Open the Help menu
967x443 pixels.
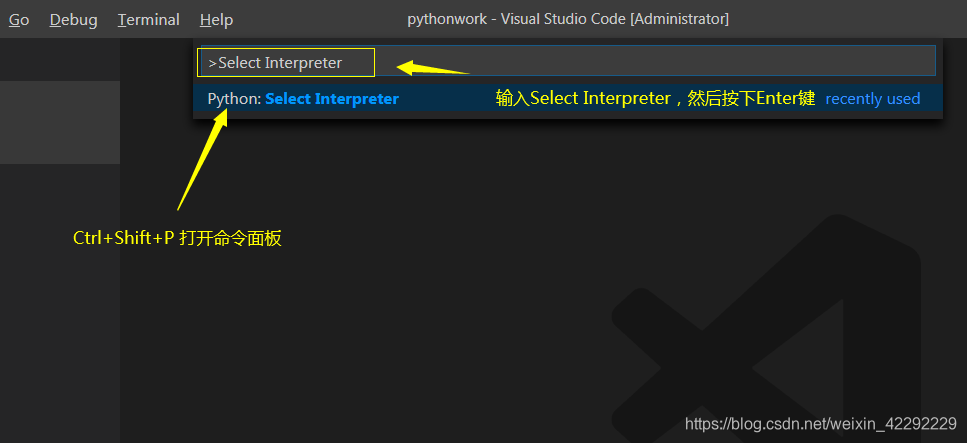(216, 20)
